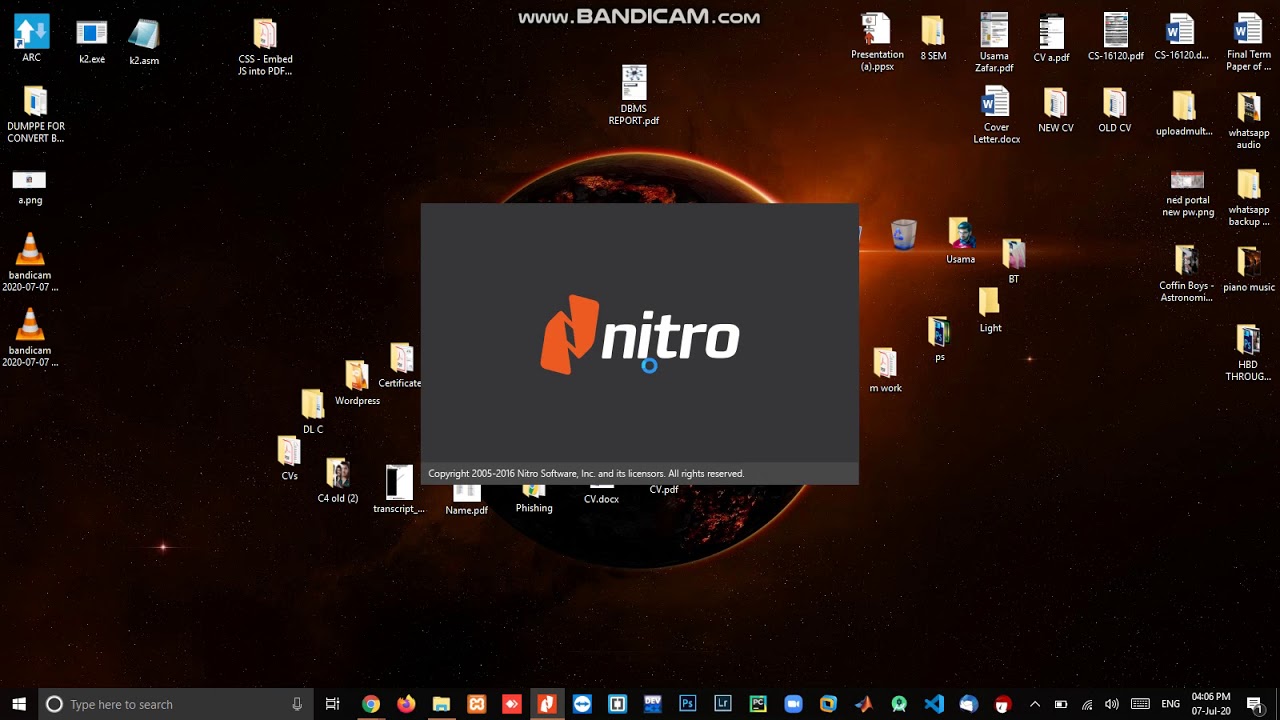Open File Explorer in the taskbar
This screenshot has width=1280, height=720.
(x=441, y=704)
